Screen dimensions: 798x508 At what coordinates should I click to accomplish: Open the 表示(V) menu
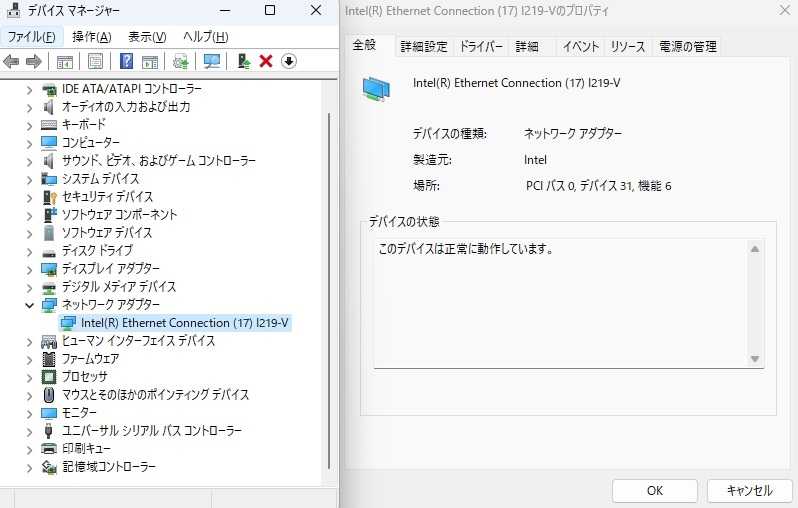[147, 37]
